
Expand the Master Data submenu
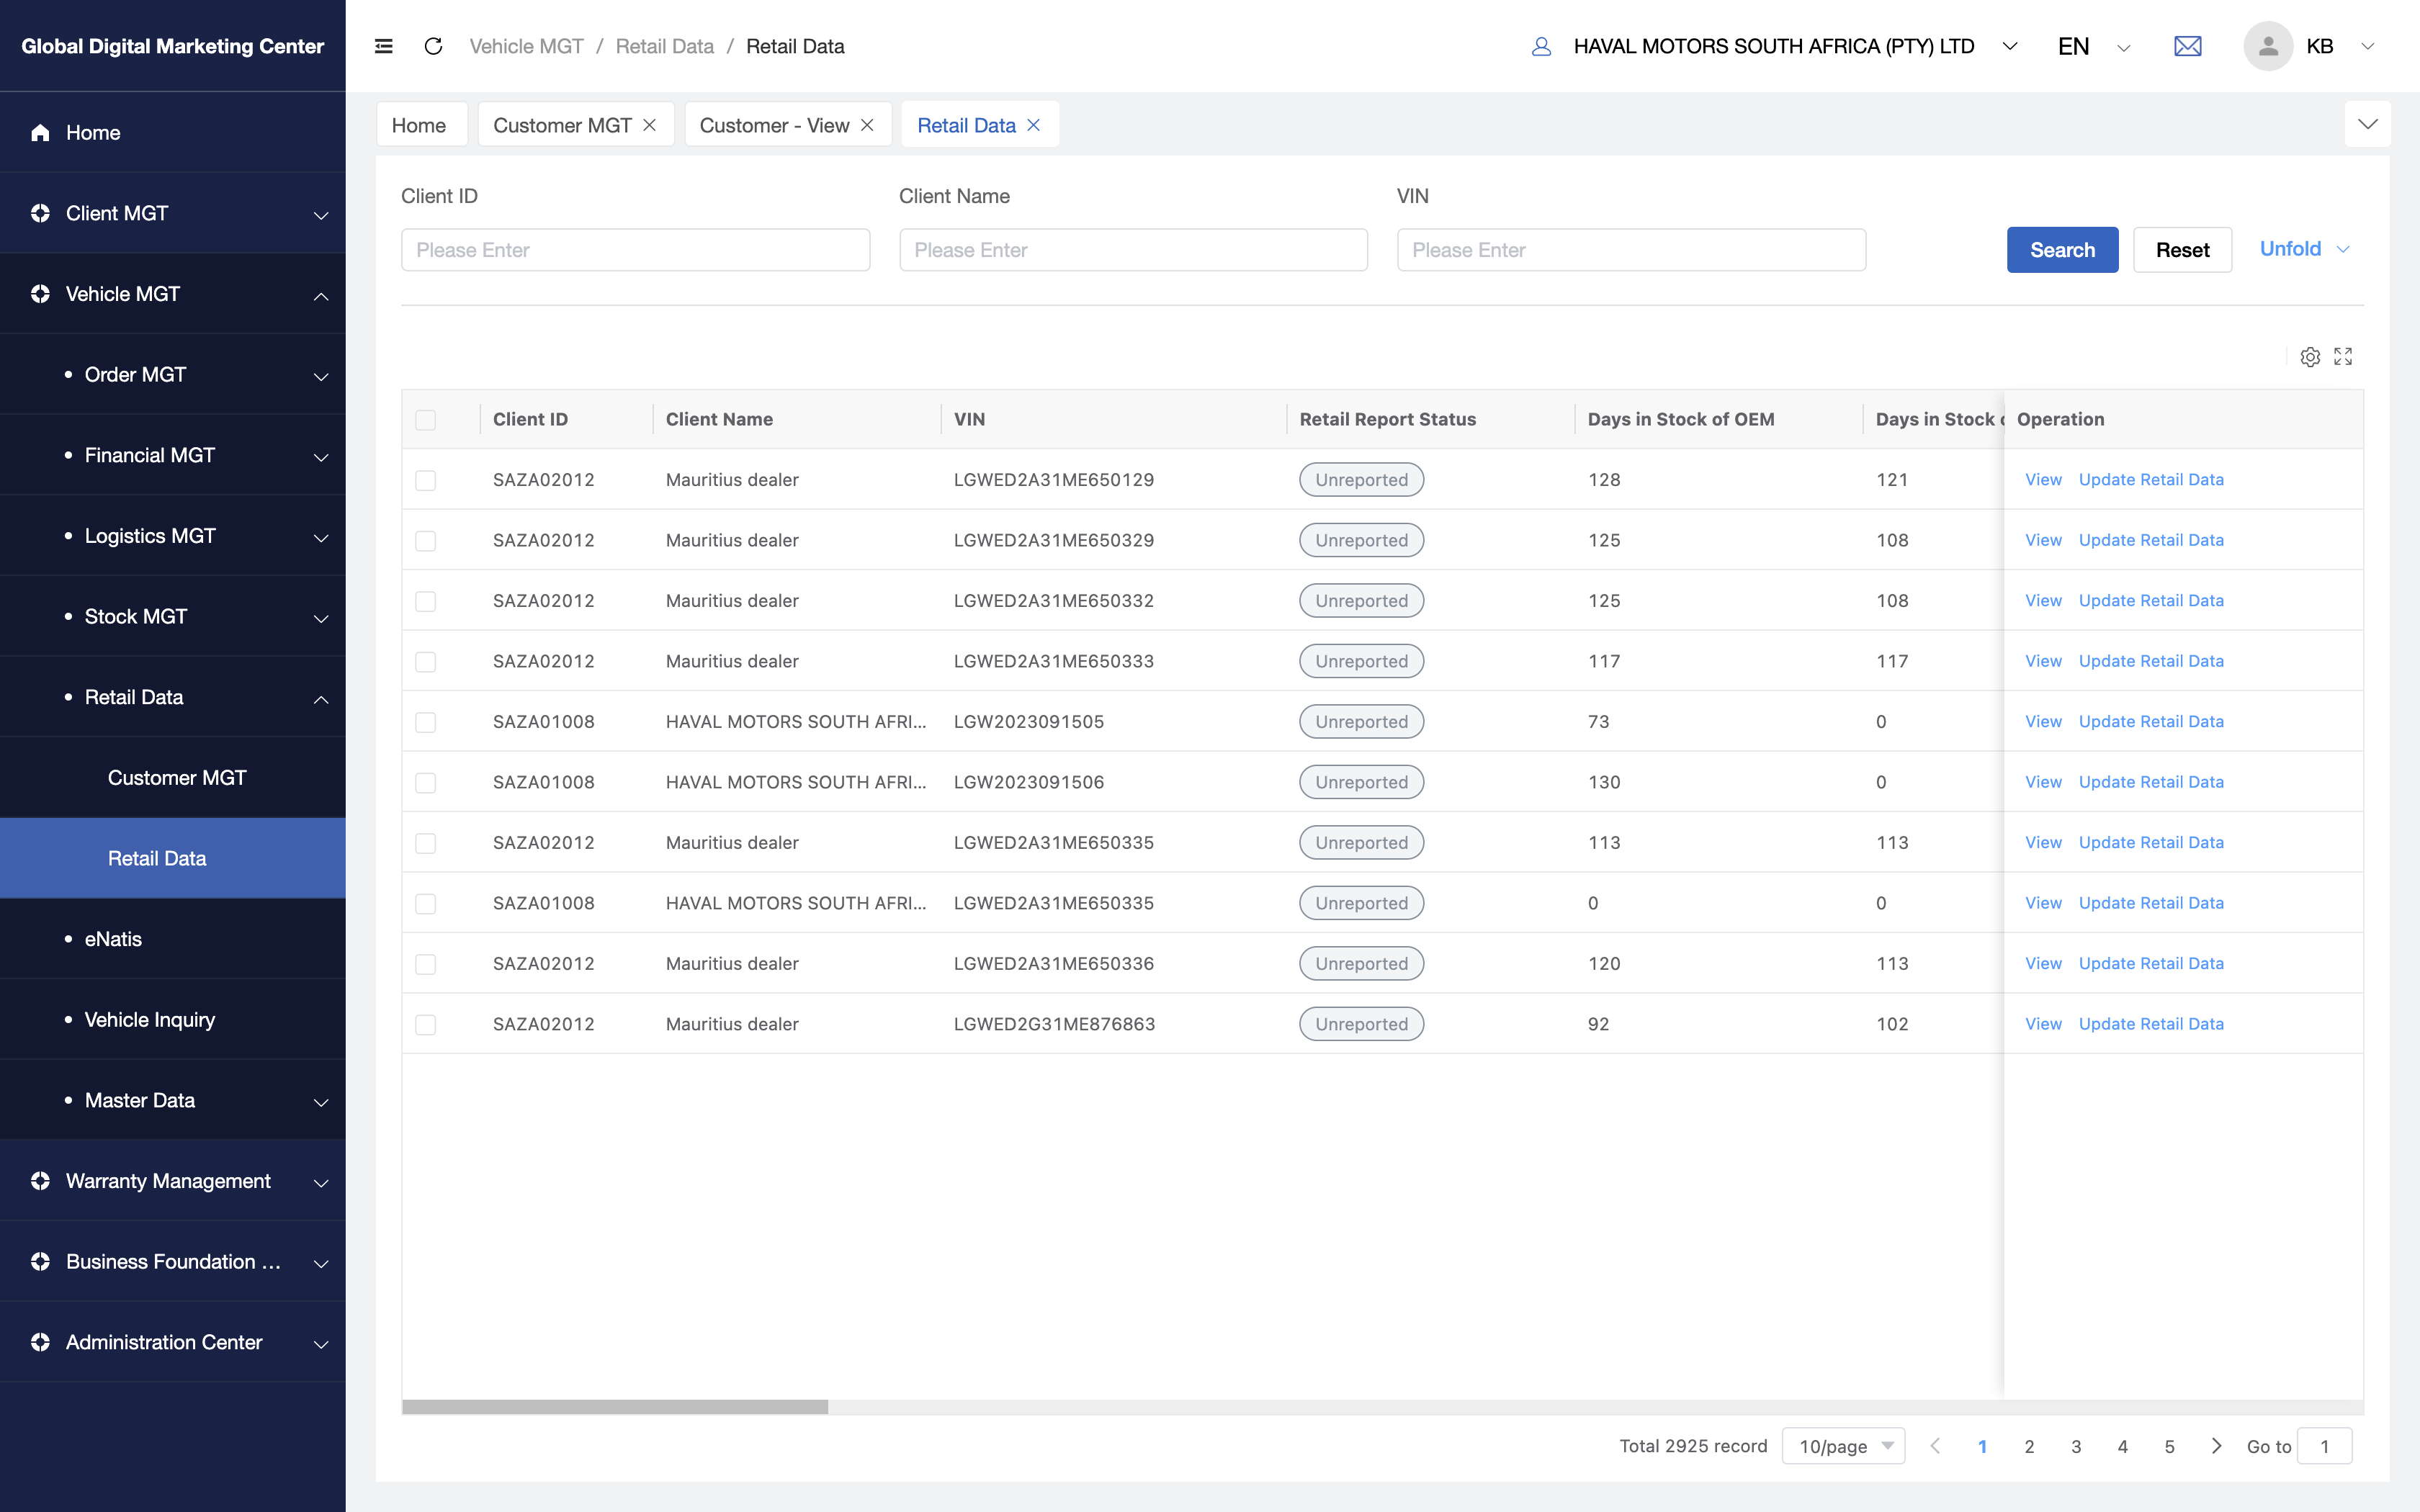coord(321,1102)
